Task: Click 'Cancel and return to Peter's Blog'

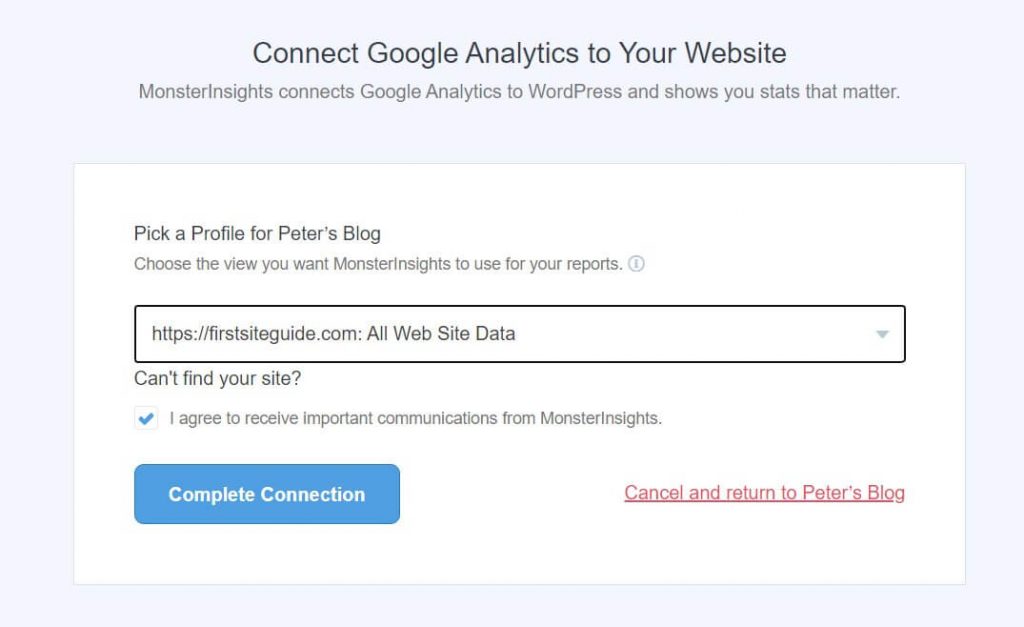Action: point(764,493)
